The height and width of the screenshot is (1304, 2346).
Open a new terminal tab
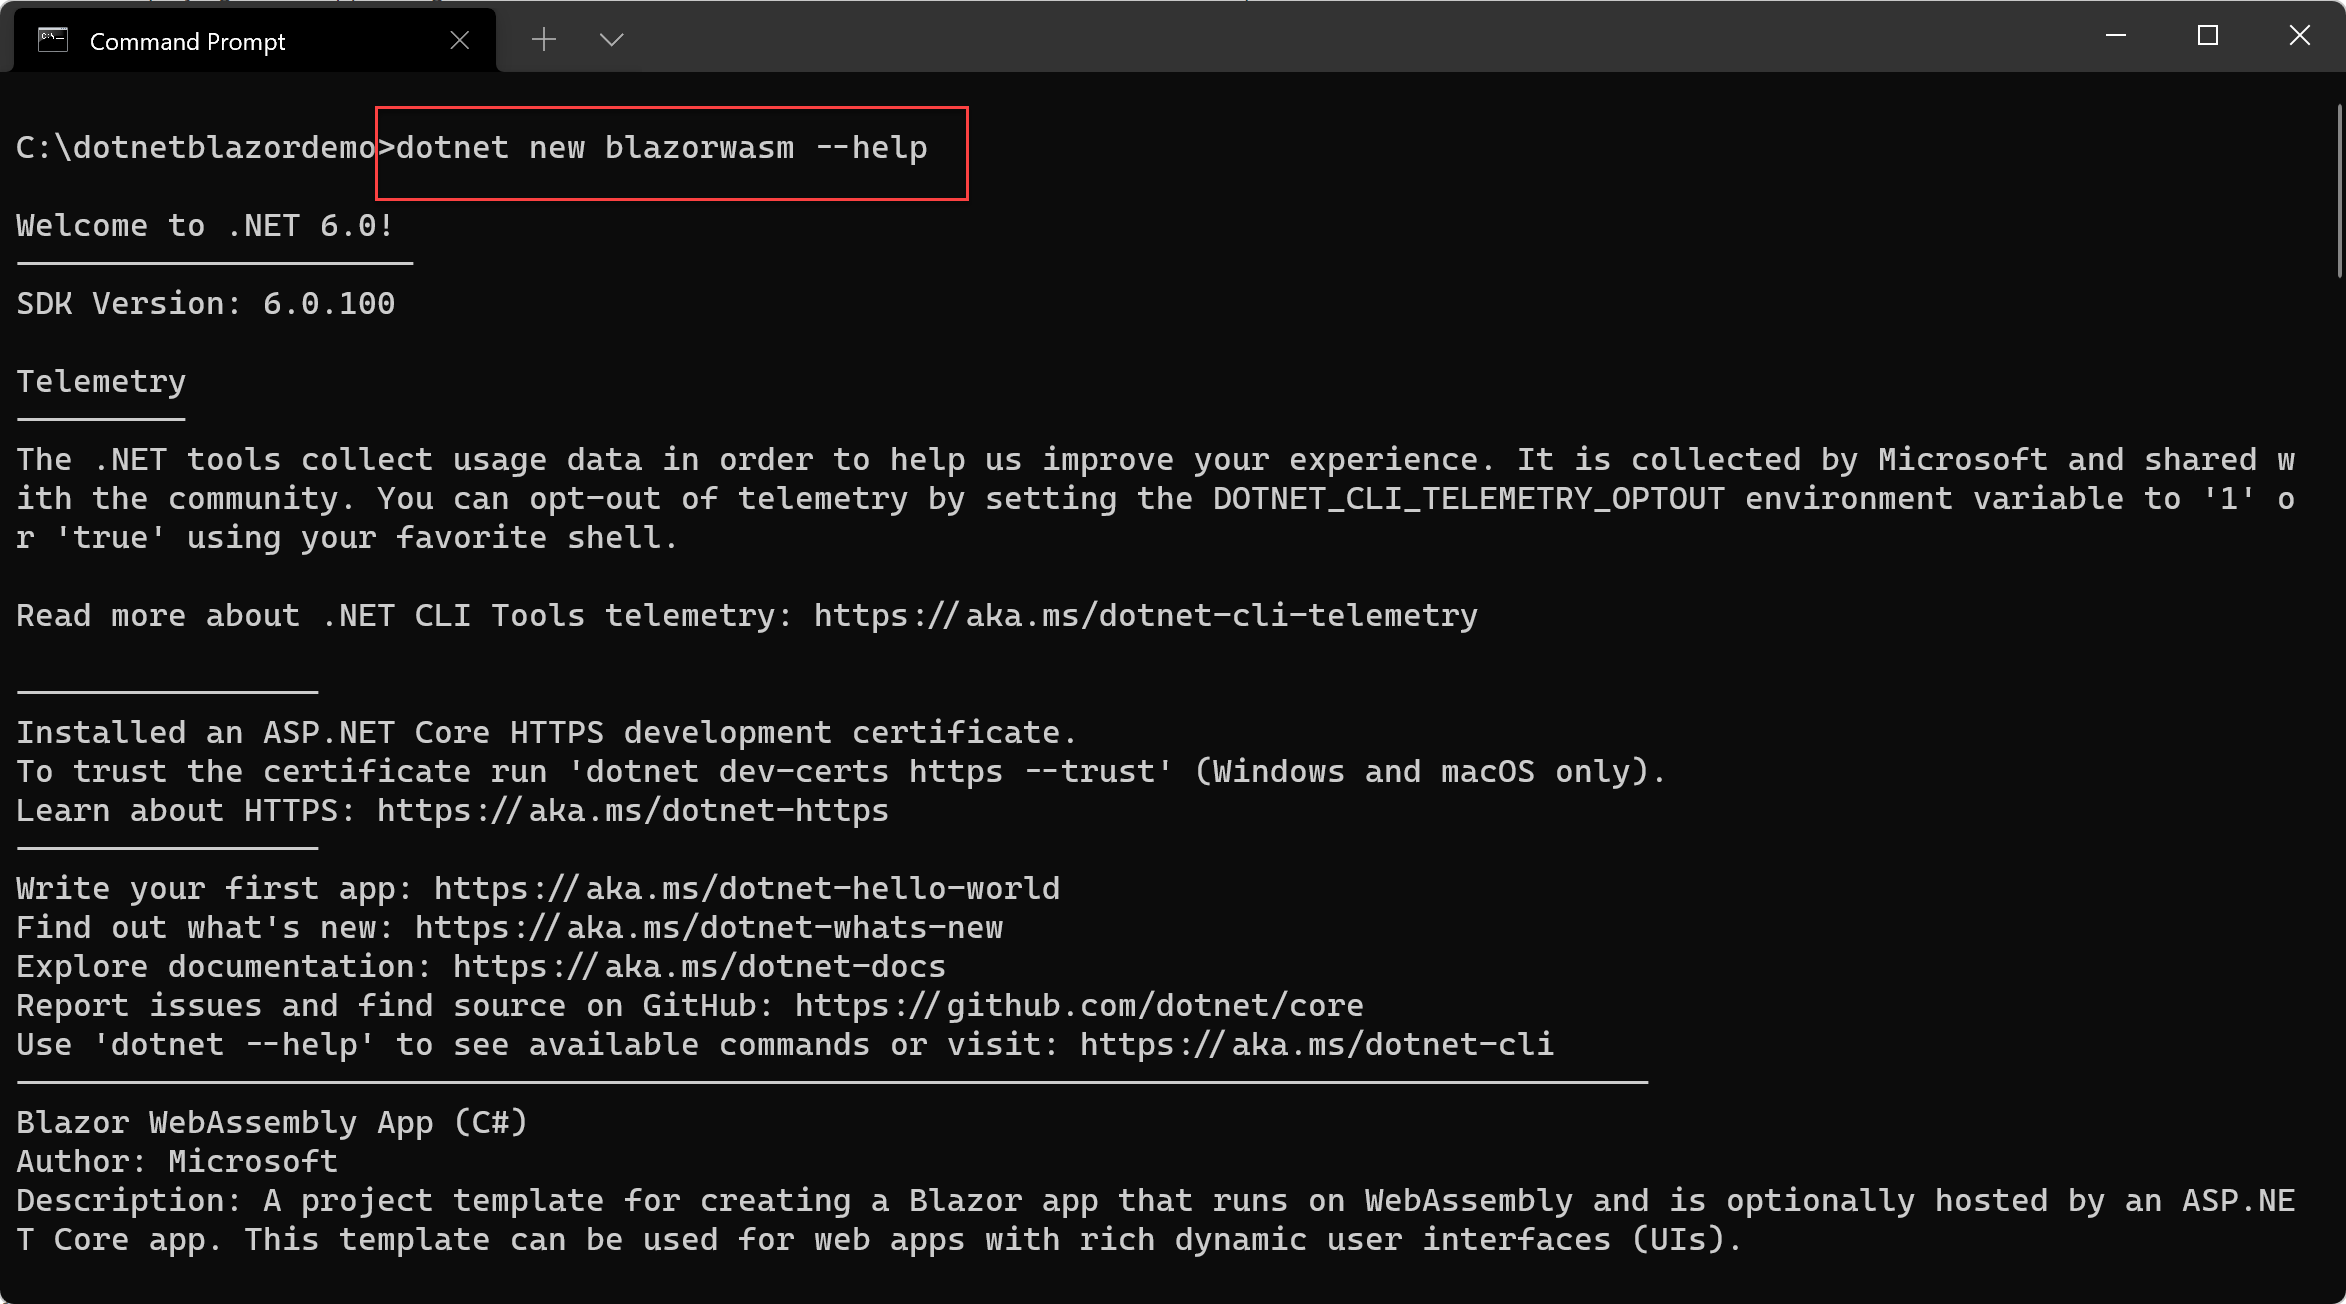pos(544,40)
